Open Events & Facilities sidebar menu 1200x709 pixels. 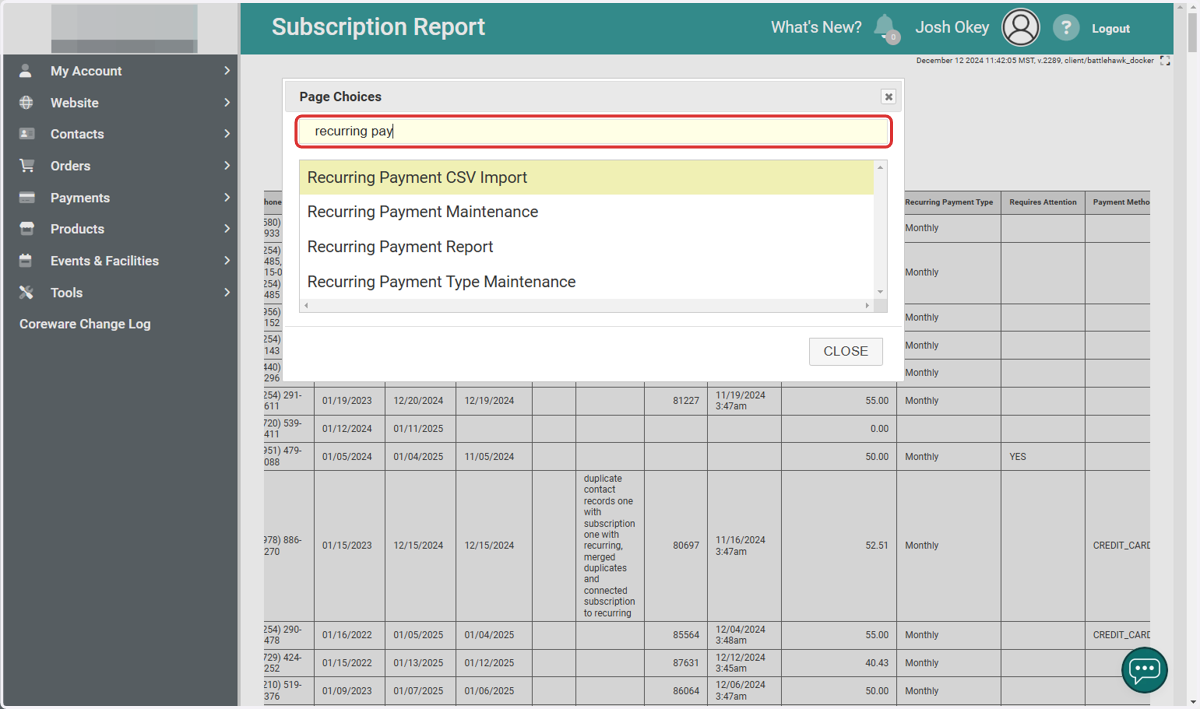coord(120,261)
